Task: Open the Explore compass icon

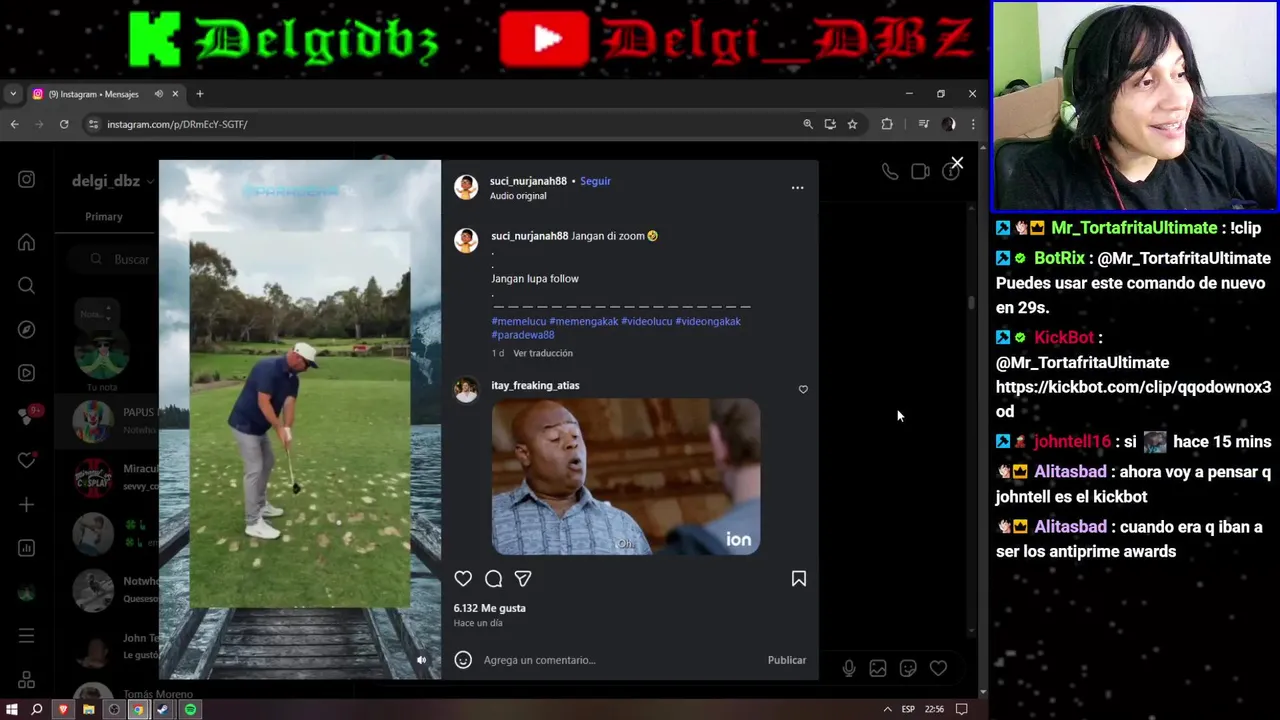Action: tap(27, 329)
